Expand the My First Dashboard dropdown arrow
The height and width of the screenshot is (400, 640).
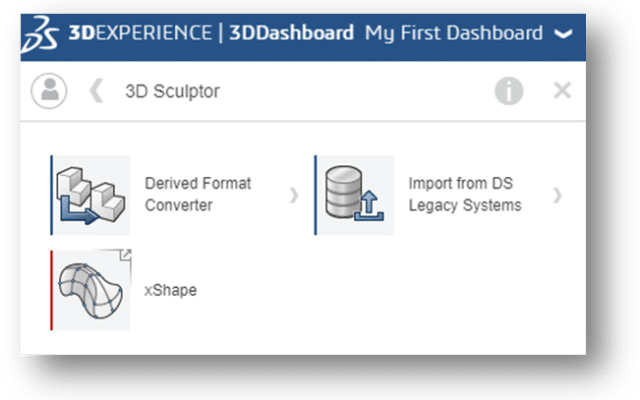pyautogui.click(x=563, y=34)
